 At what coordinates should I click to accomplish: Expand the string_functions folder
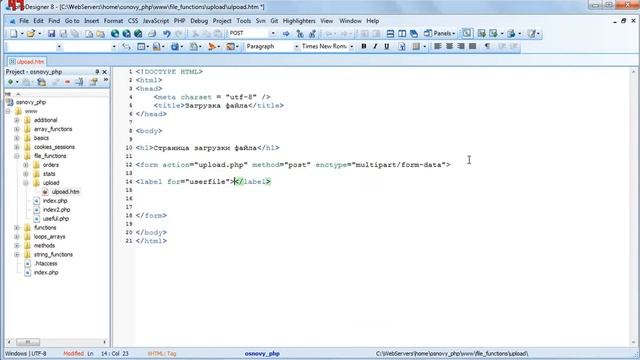point(17,255)
